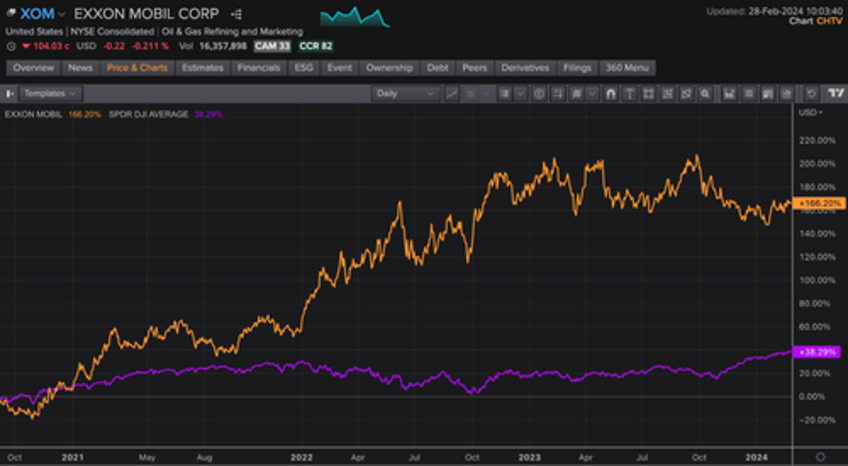
Task: Click the link-shape tool icon
Action: (686, 94)
